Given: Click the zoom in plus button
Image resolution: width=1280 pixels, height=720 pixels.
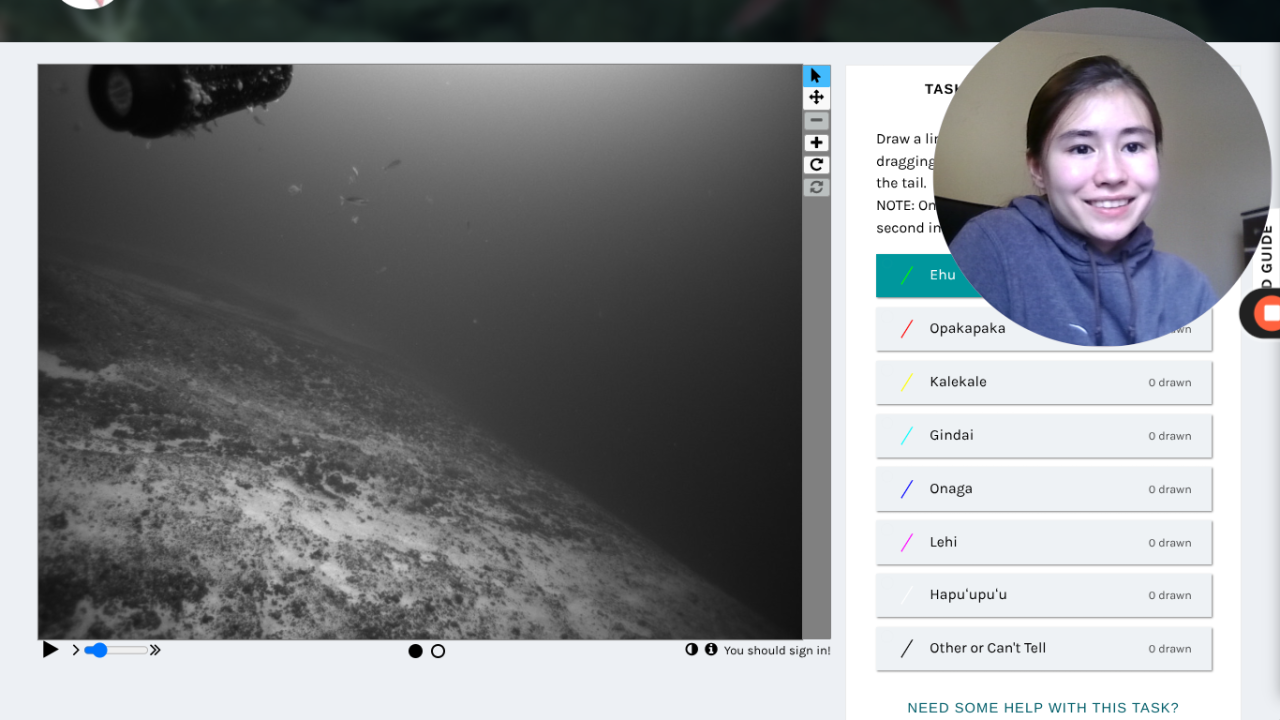Looking at the screenshot, I should (x=816, y=143).
